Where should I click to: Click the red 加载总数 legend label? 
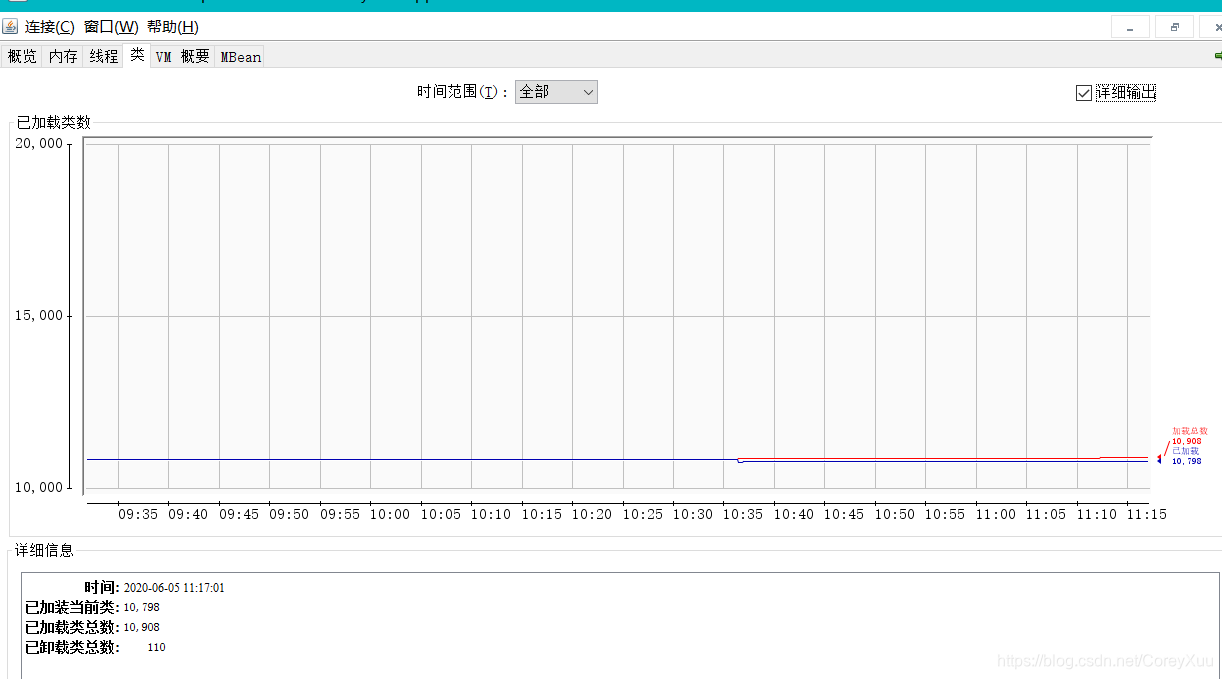1190,431
